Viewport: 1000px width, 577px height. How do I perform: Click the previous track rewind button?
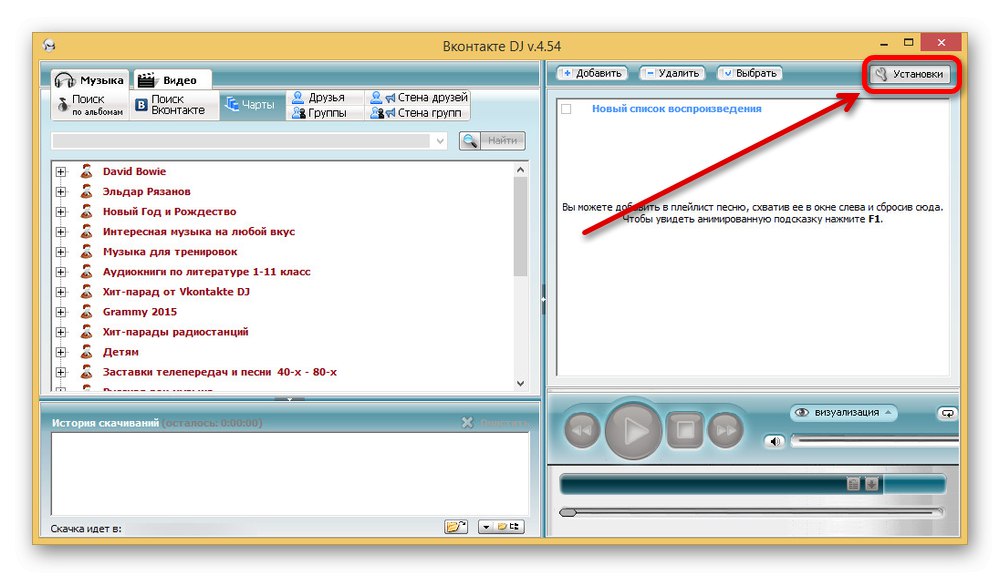click(582, 430)
